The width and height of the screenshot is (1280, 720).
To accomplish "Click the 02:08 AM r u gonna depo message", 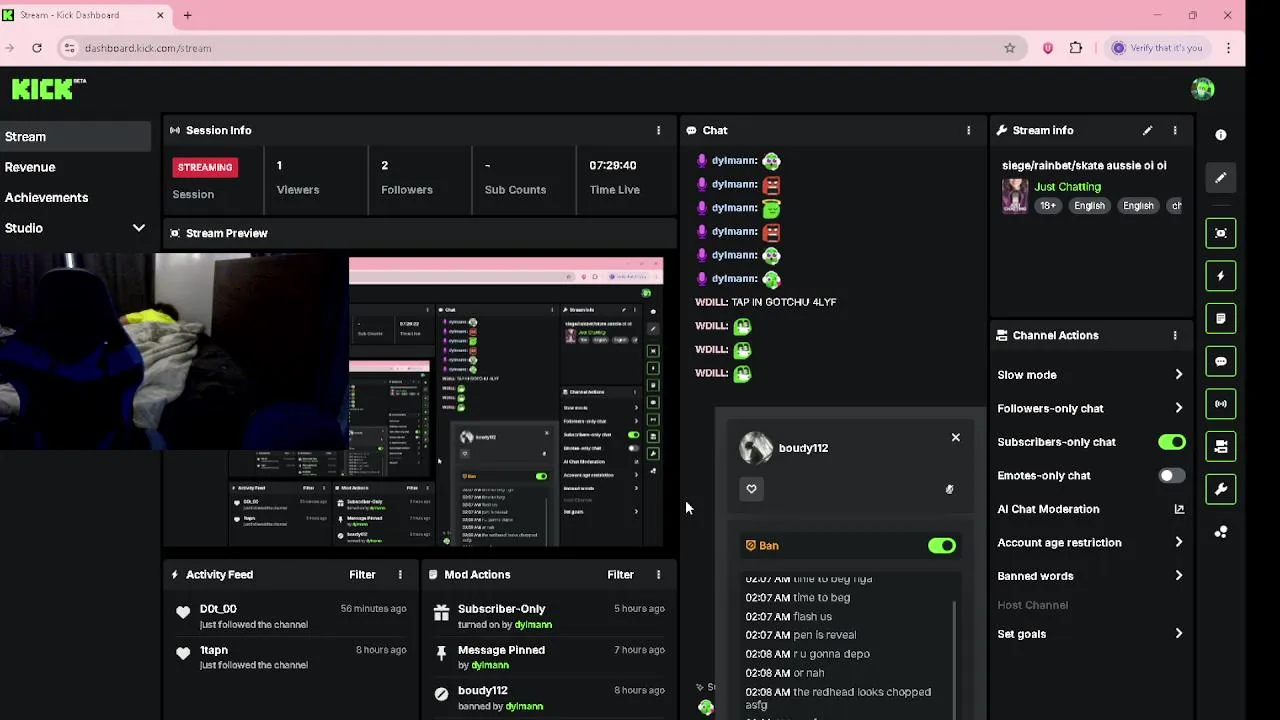I will coord(807,654).
